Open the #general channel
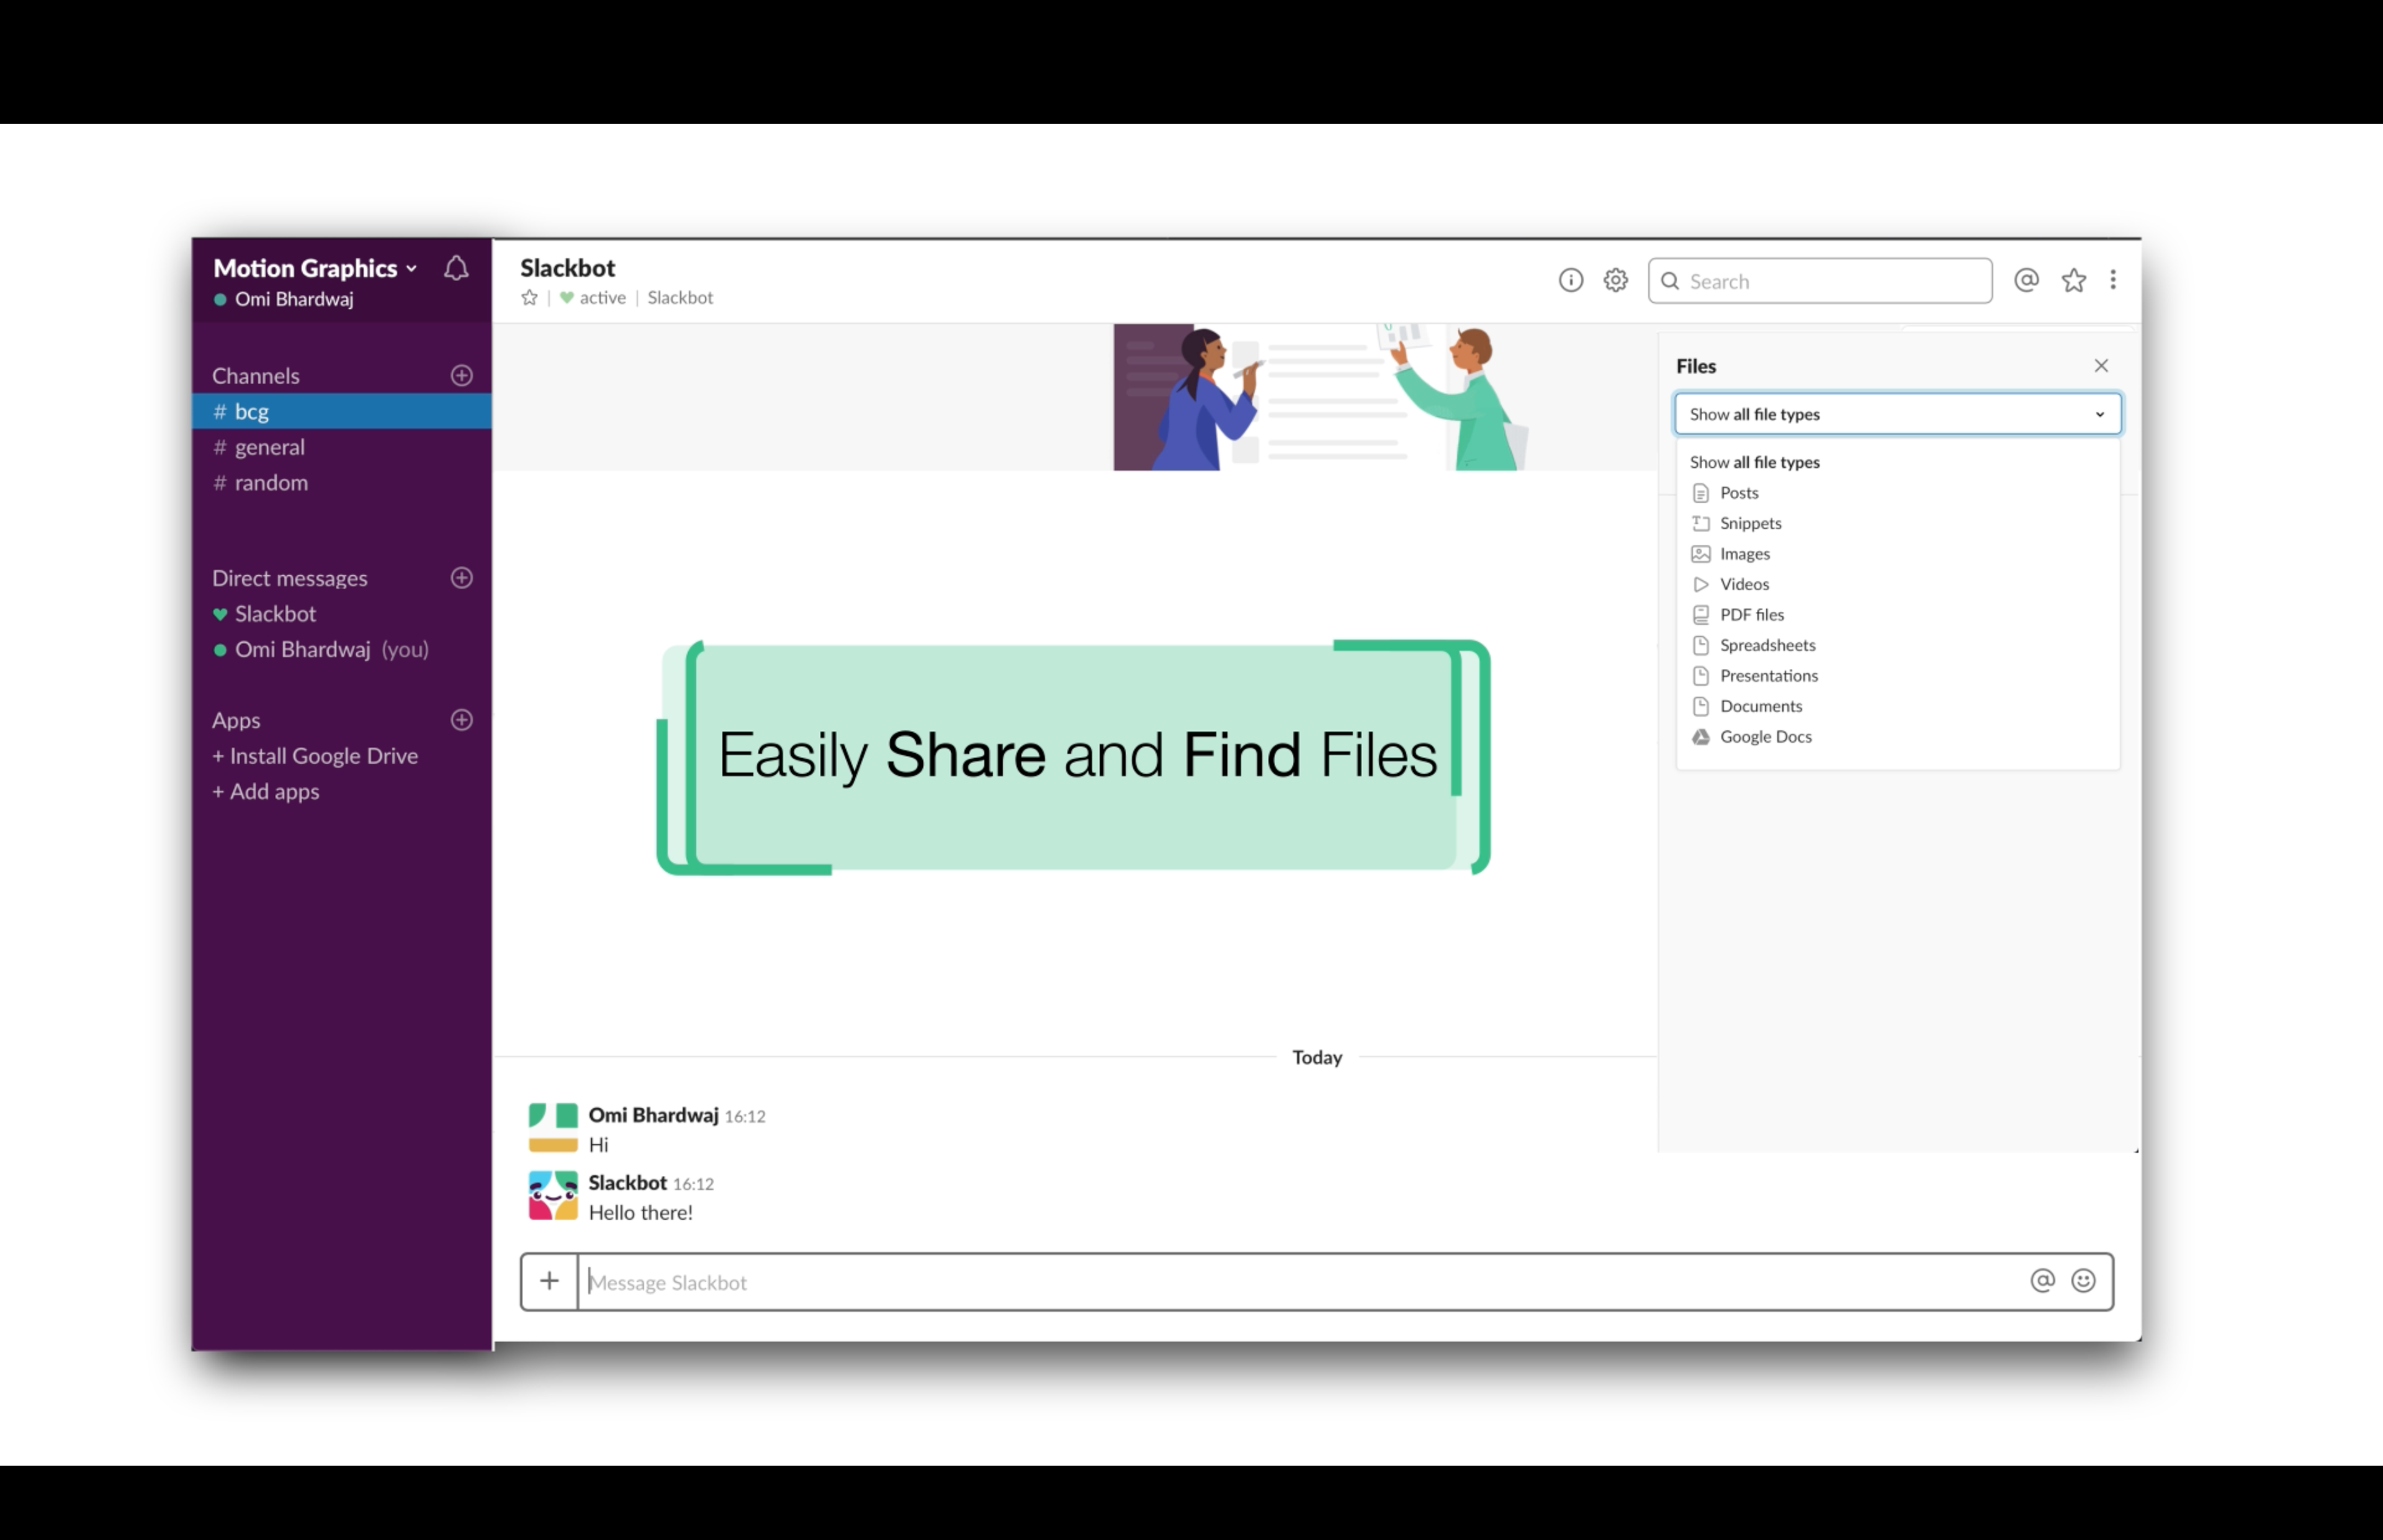2383x1540 pixels. (269, 447)
